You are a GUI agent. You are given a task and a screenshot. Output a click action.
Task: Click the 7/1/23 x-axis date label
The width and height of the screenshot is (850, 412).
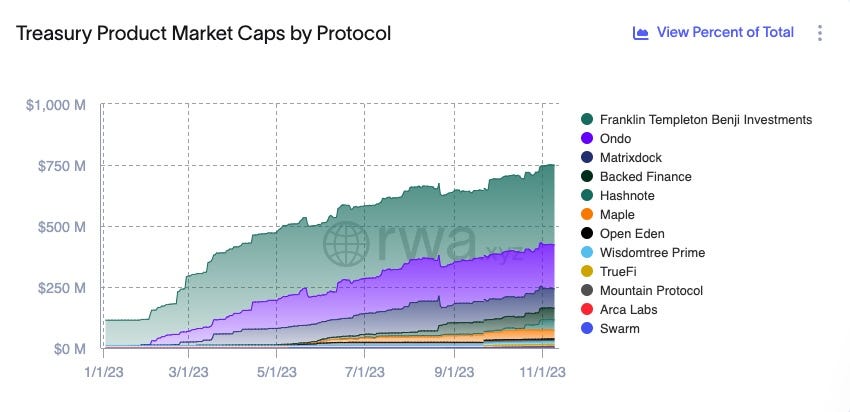coord(364,374)
